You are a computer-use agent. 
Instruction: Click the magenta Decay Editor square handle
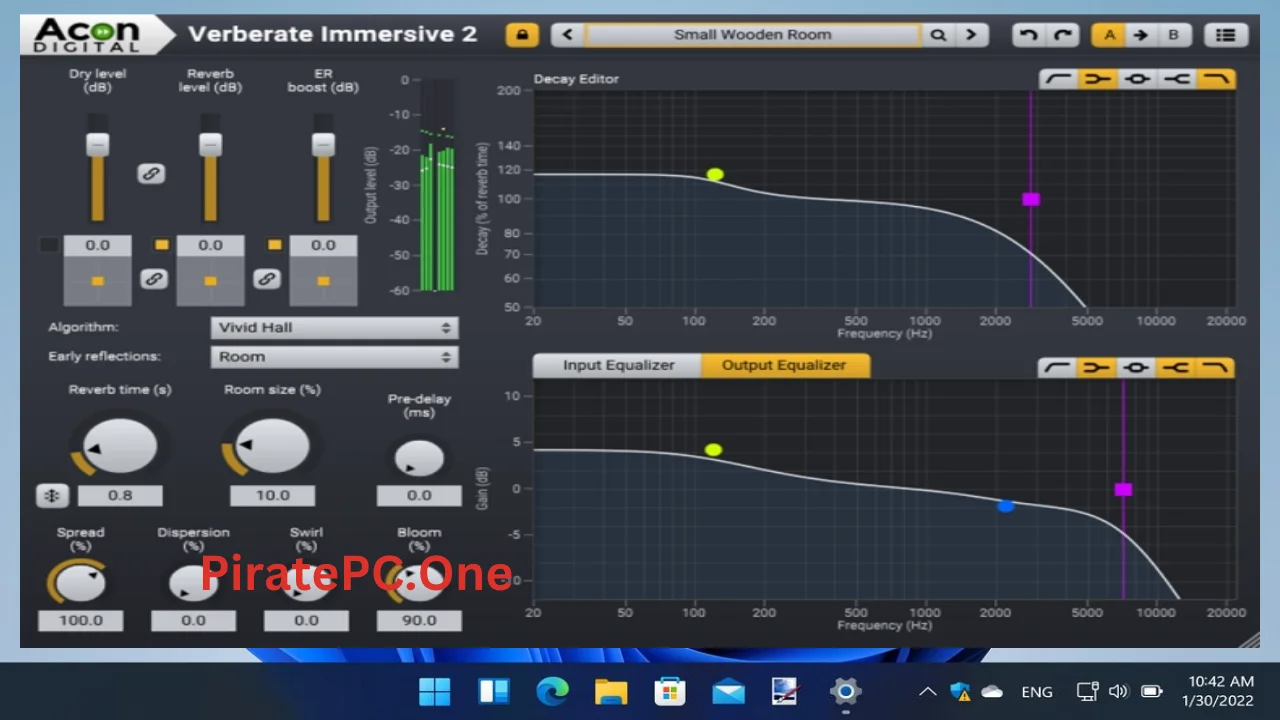coord(1031,199)
